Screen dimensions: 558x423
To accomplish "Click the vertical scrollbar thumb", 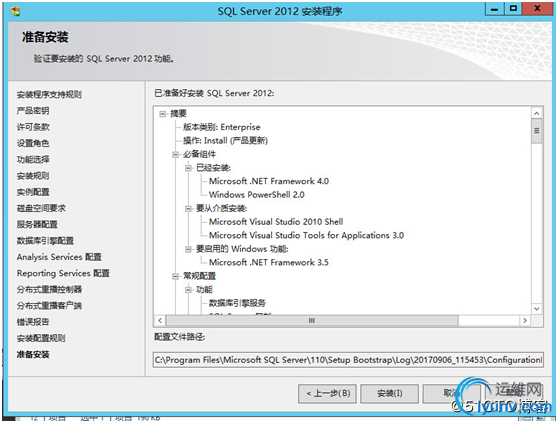I will pyautogui.click(x=537, y=131).
